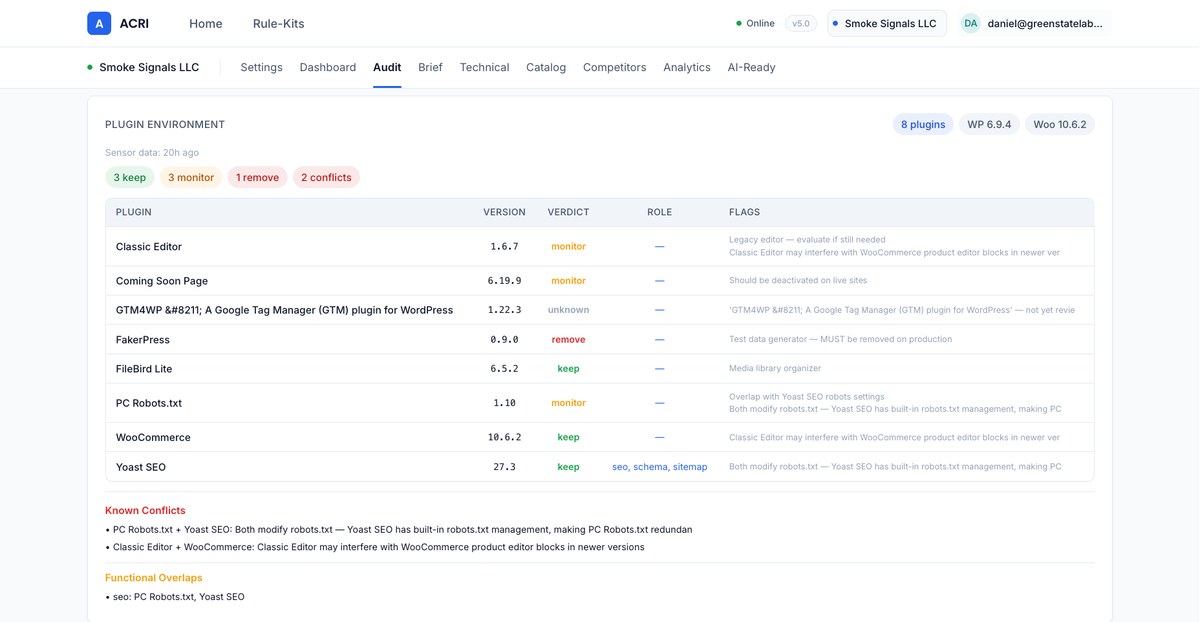This screenshot has width=1200, height=622.
Task: Open the Competitors tab
Action: [x=615, y=67]
